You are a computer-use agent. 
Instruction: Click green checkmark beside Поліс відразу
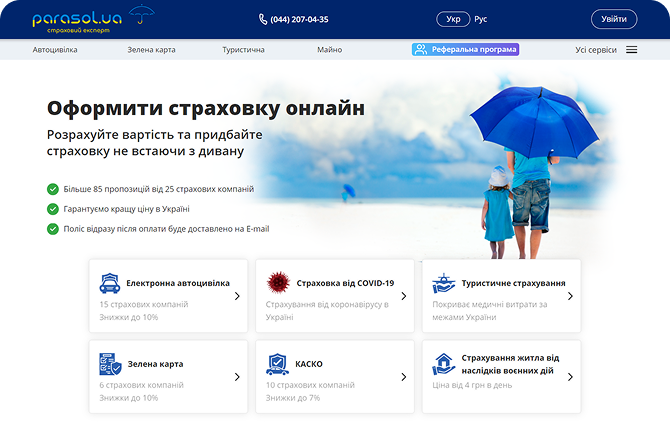53,229
